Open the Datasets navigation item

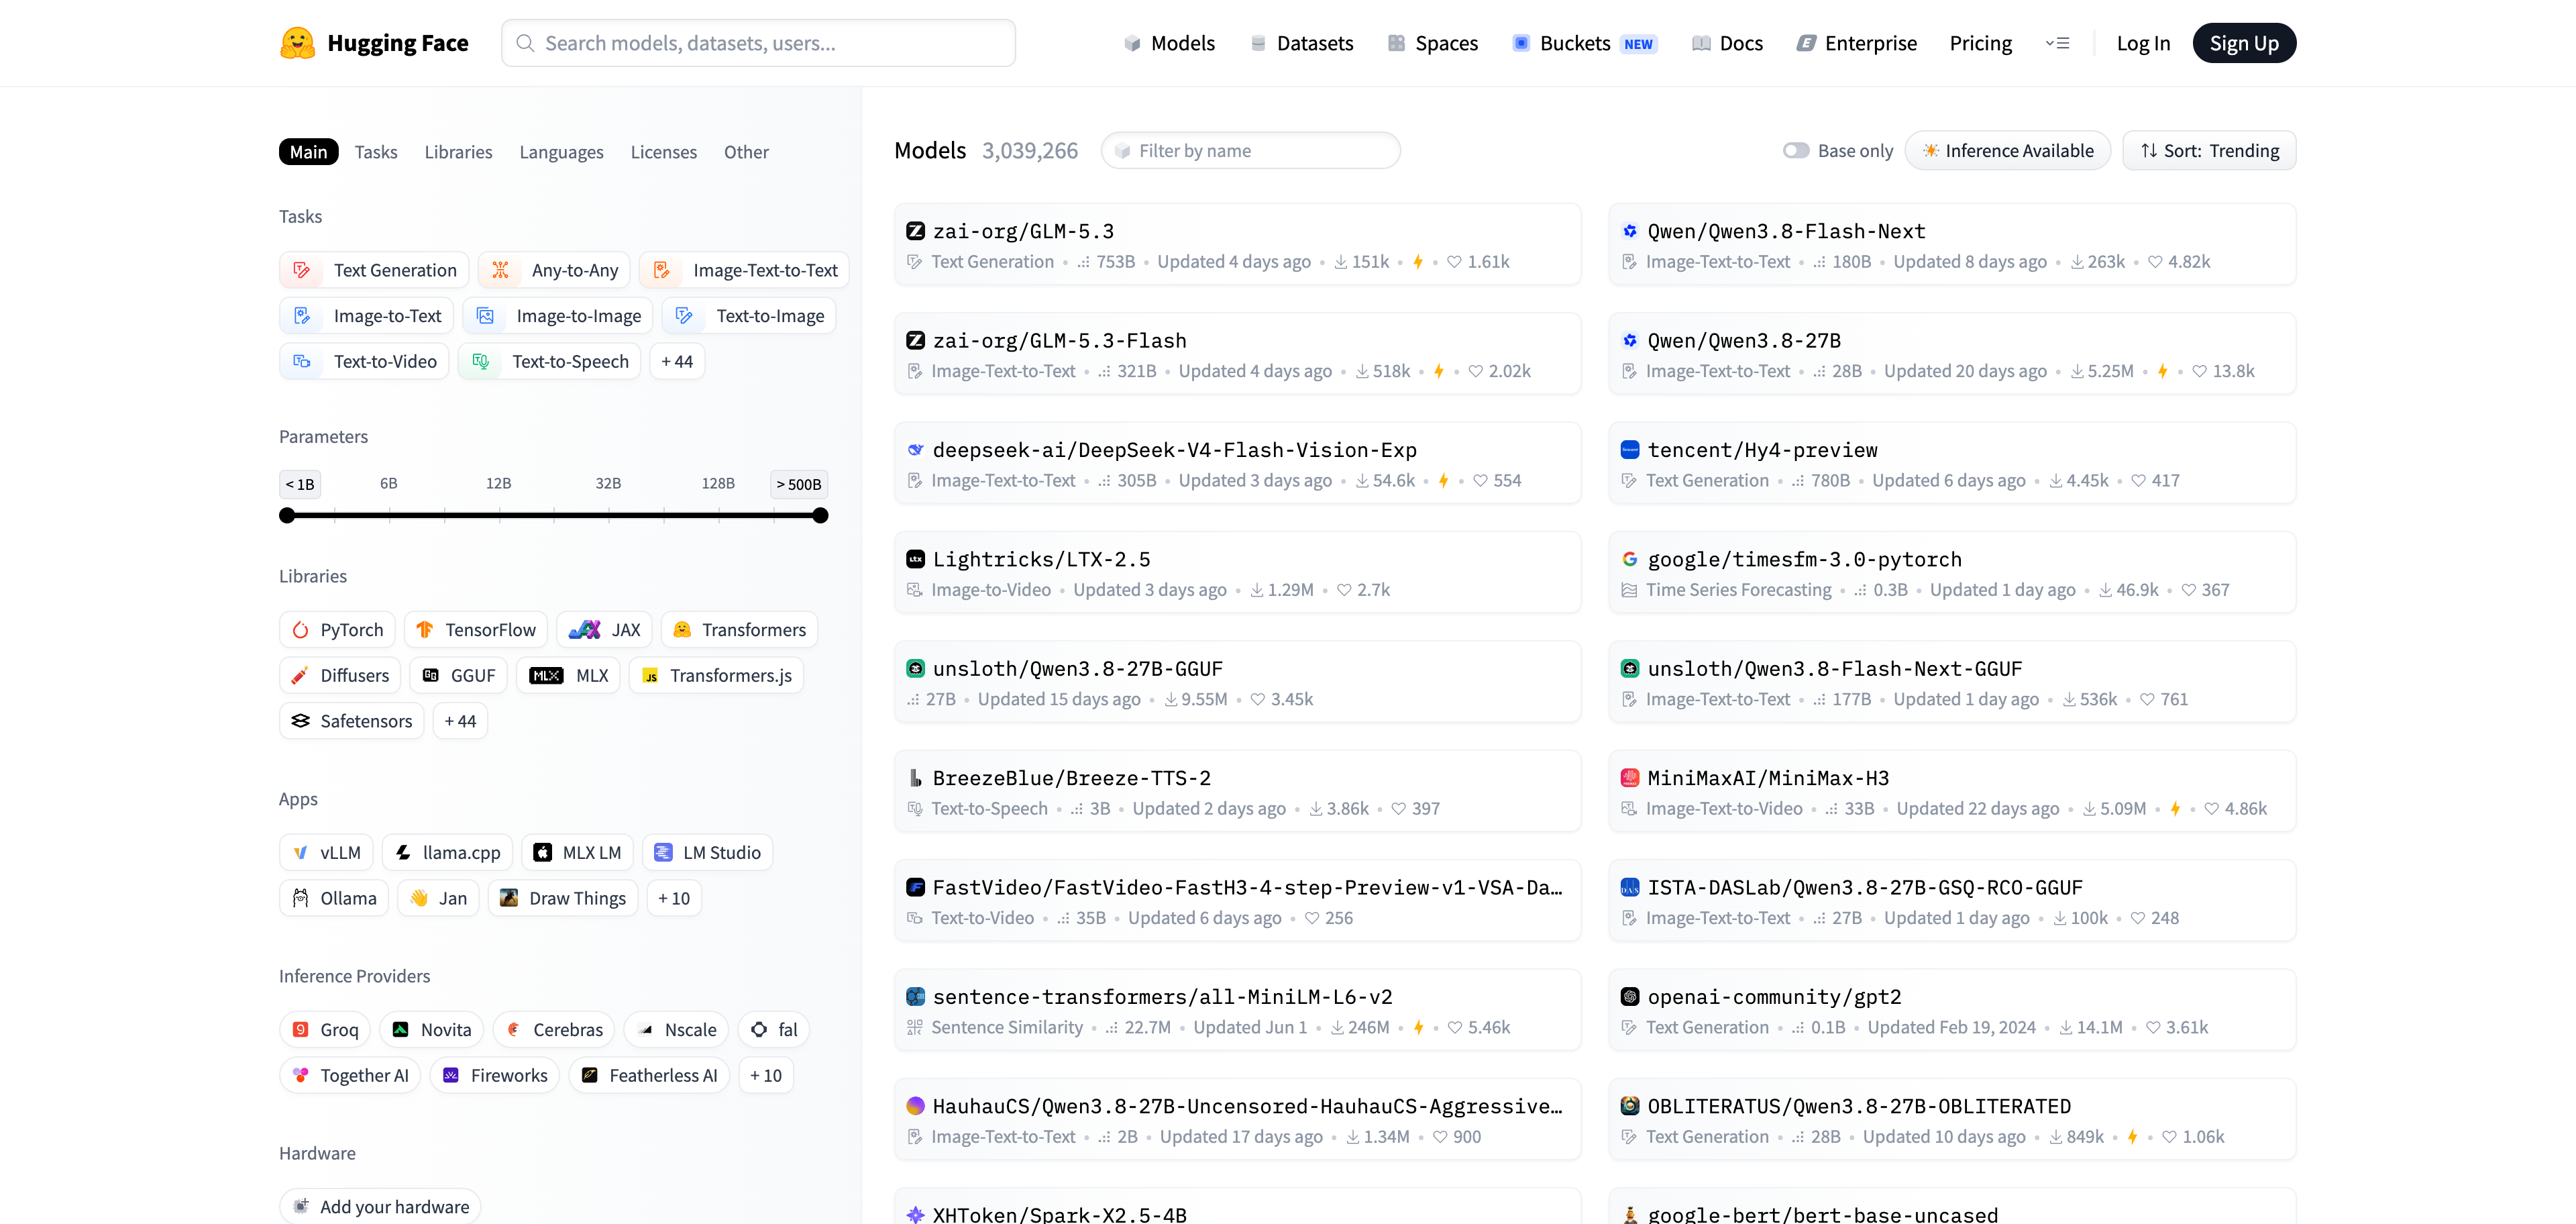1301,43
